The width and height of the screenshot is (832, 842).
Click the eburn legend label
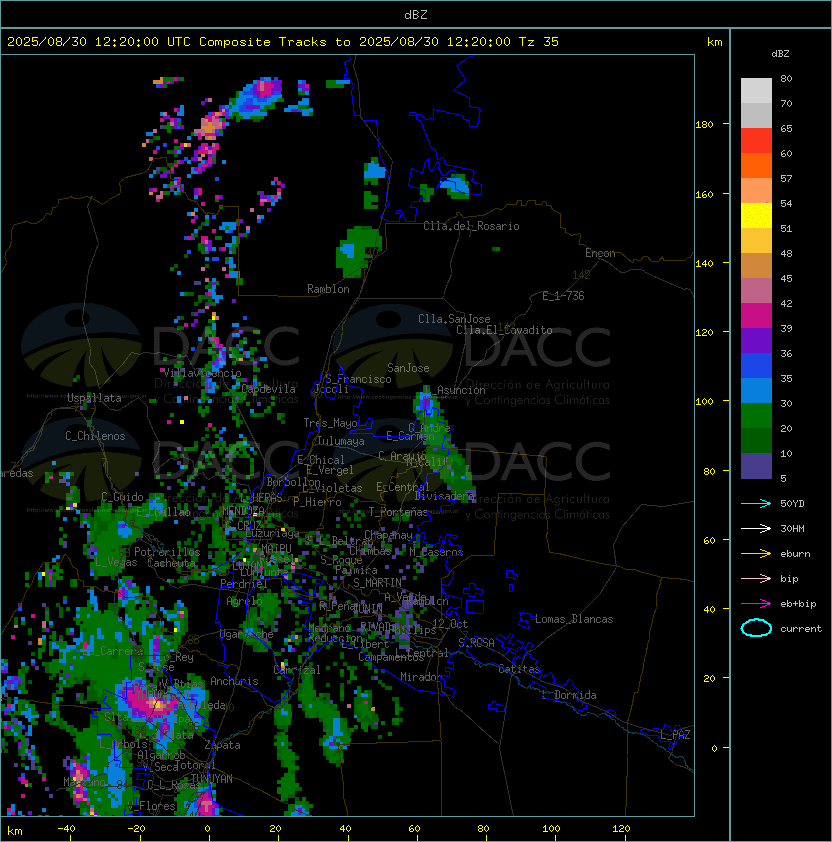795,554
